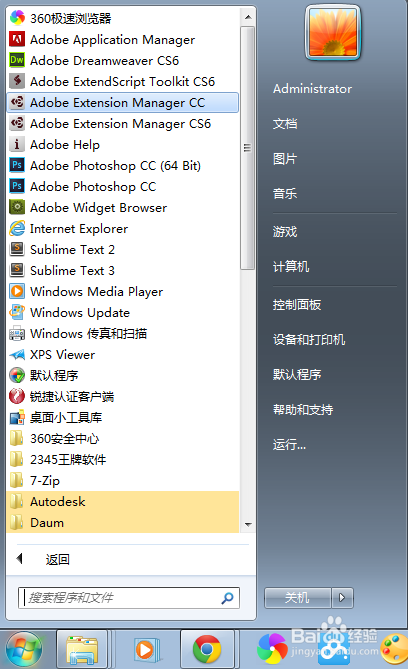Click the 搜索程序和文件 search box

point(129,598)
